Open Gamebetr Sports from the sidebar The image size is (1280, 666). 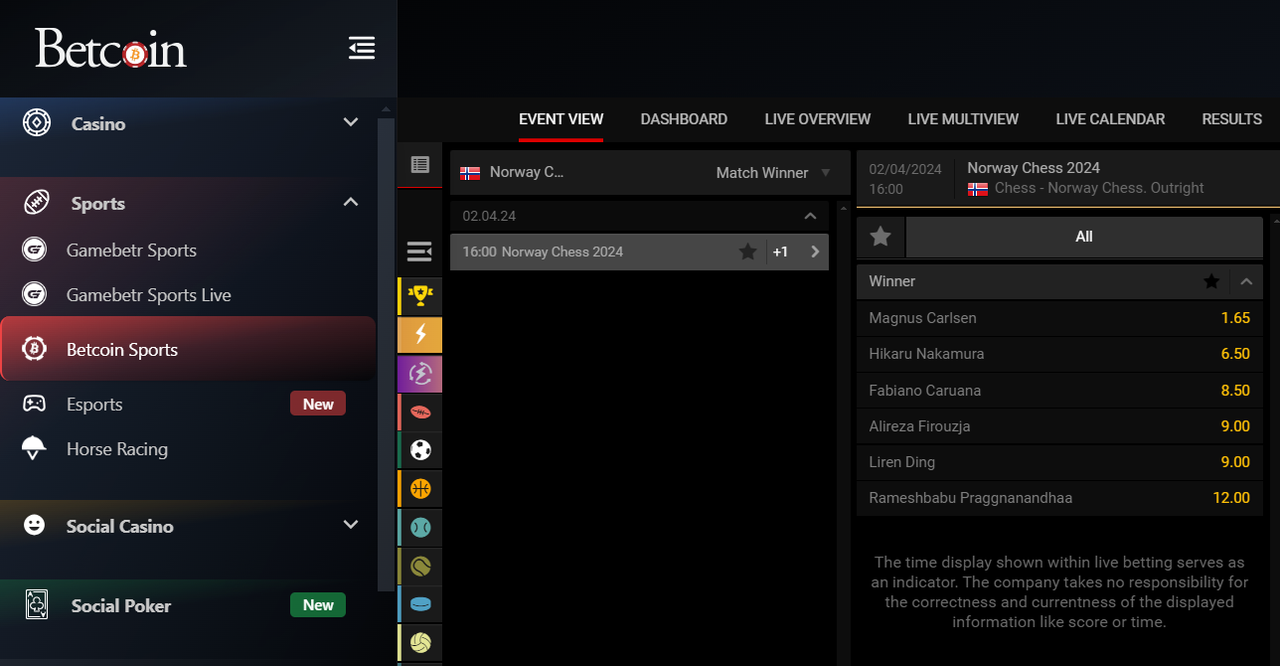pyautogui.click(x=131, y=250)
